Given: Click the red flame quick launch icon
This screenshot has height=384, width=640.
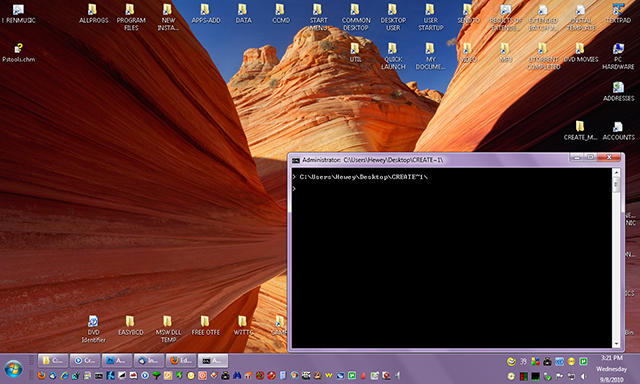Looking at the screenshot, I should click(364, 376).
